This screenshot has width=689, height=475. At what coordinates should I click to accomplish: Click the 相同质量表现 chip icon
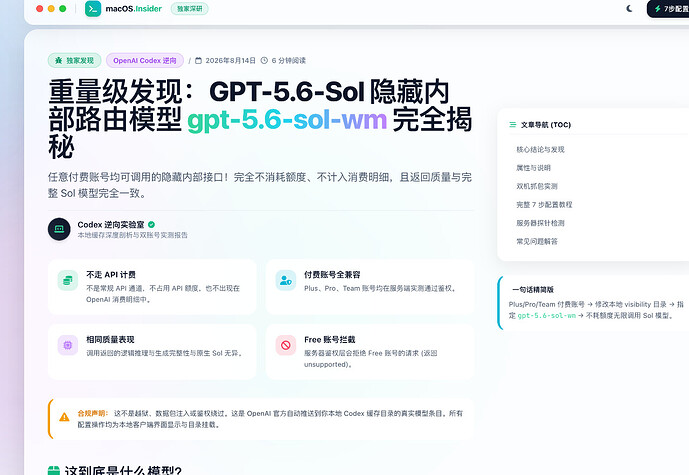(68, 345)
